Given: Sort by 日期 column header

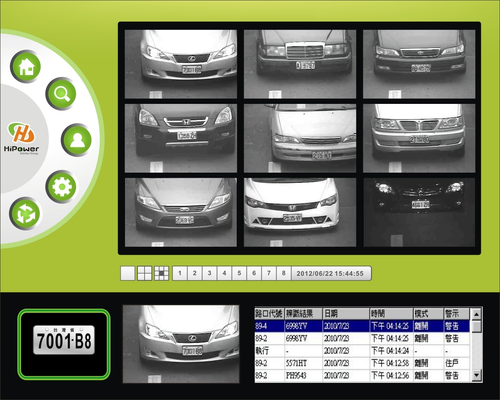Looking at the screenshot, I should [x=346, y=313].
